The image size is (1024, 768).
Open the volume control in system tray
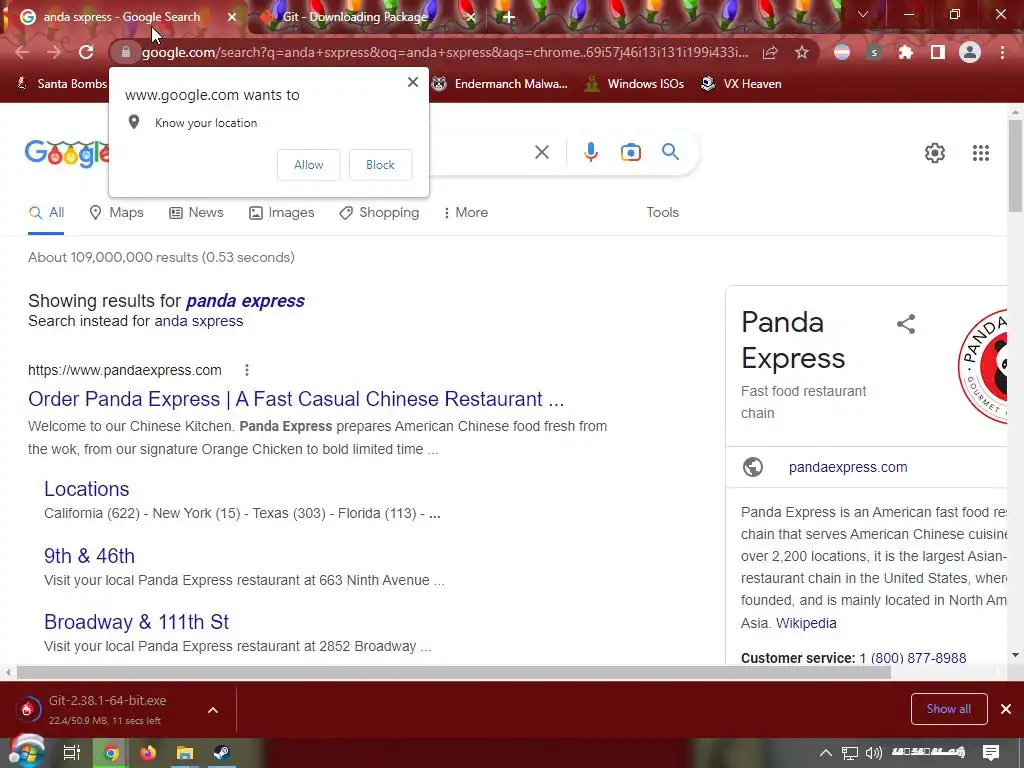pos(873,753)
